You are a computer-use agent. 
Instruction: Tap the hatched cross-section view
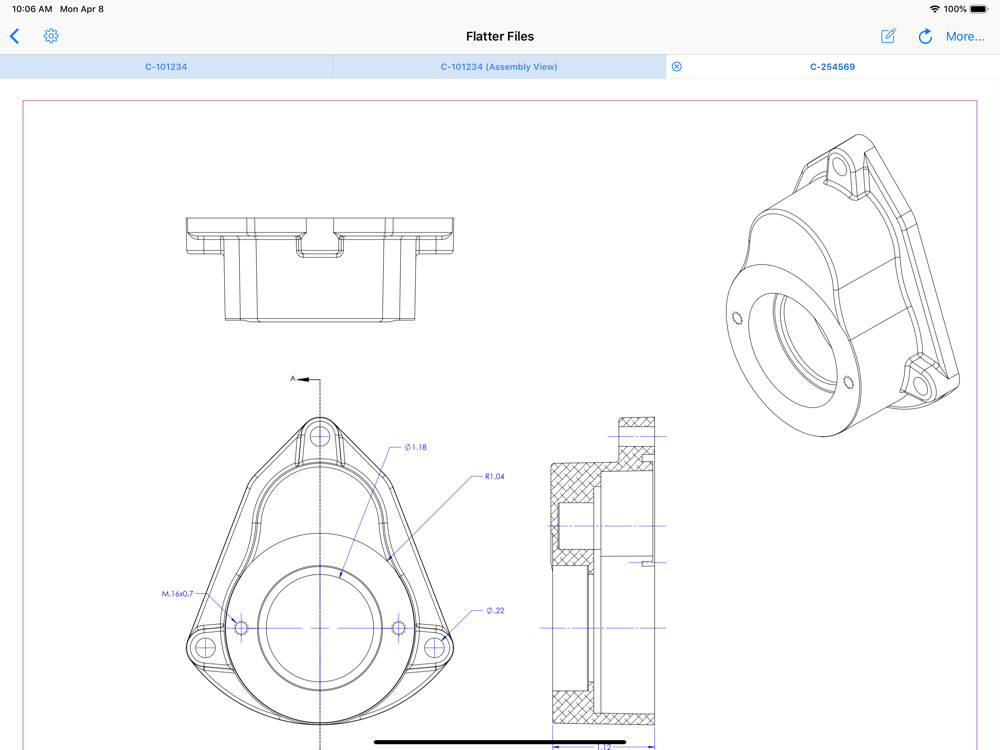click(603, 571)
